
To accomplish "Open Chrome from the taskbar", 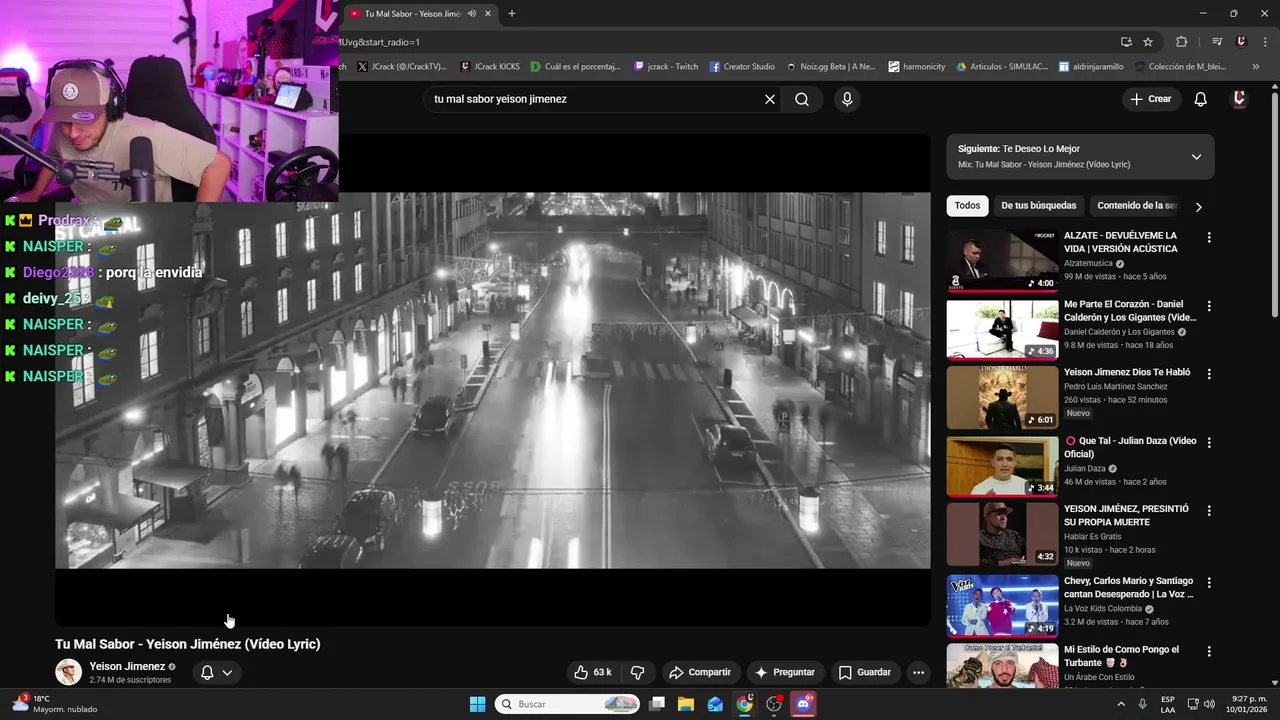I will tap(745, 704).
